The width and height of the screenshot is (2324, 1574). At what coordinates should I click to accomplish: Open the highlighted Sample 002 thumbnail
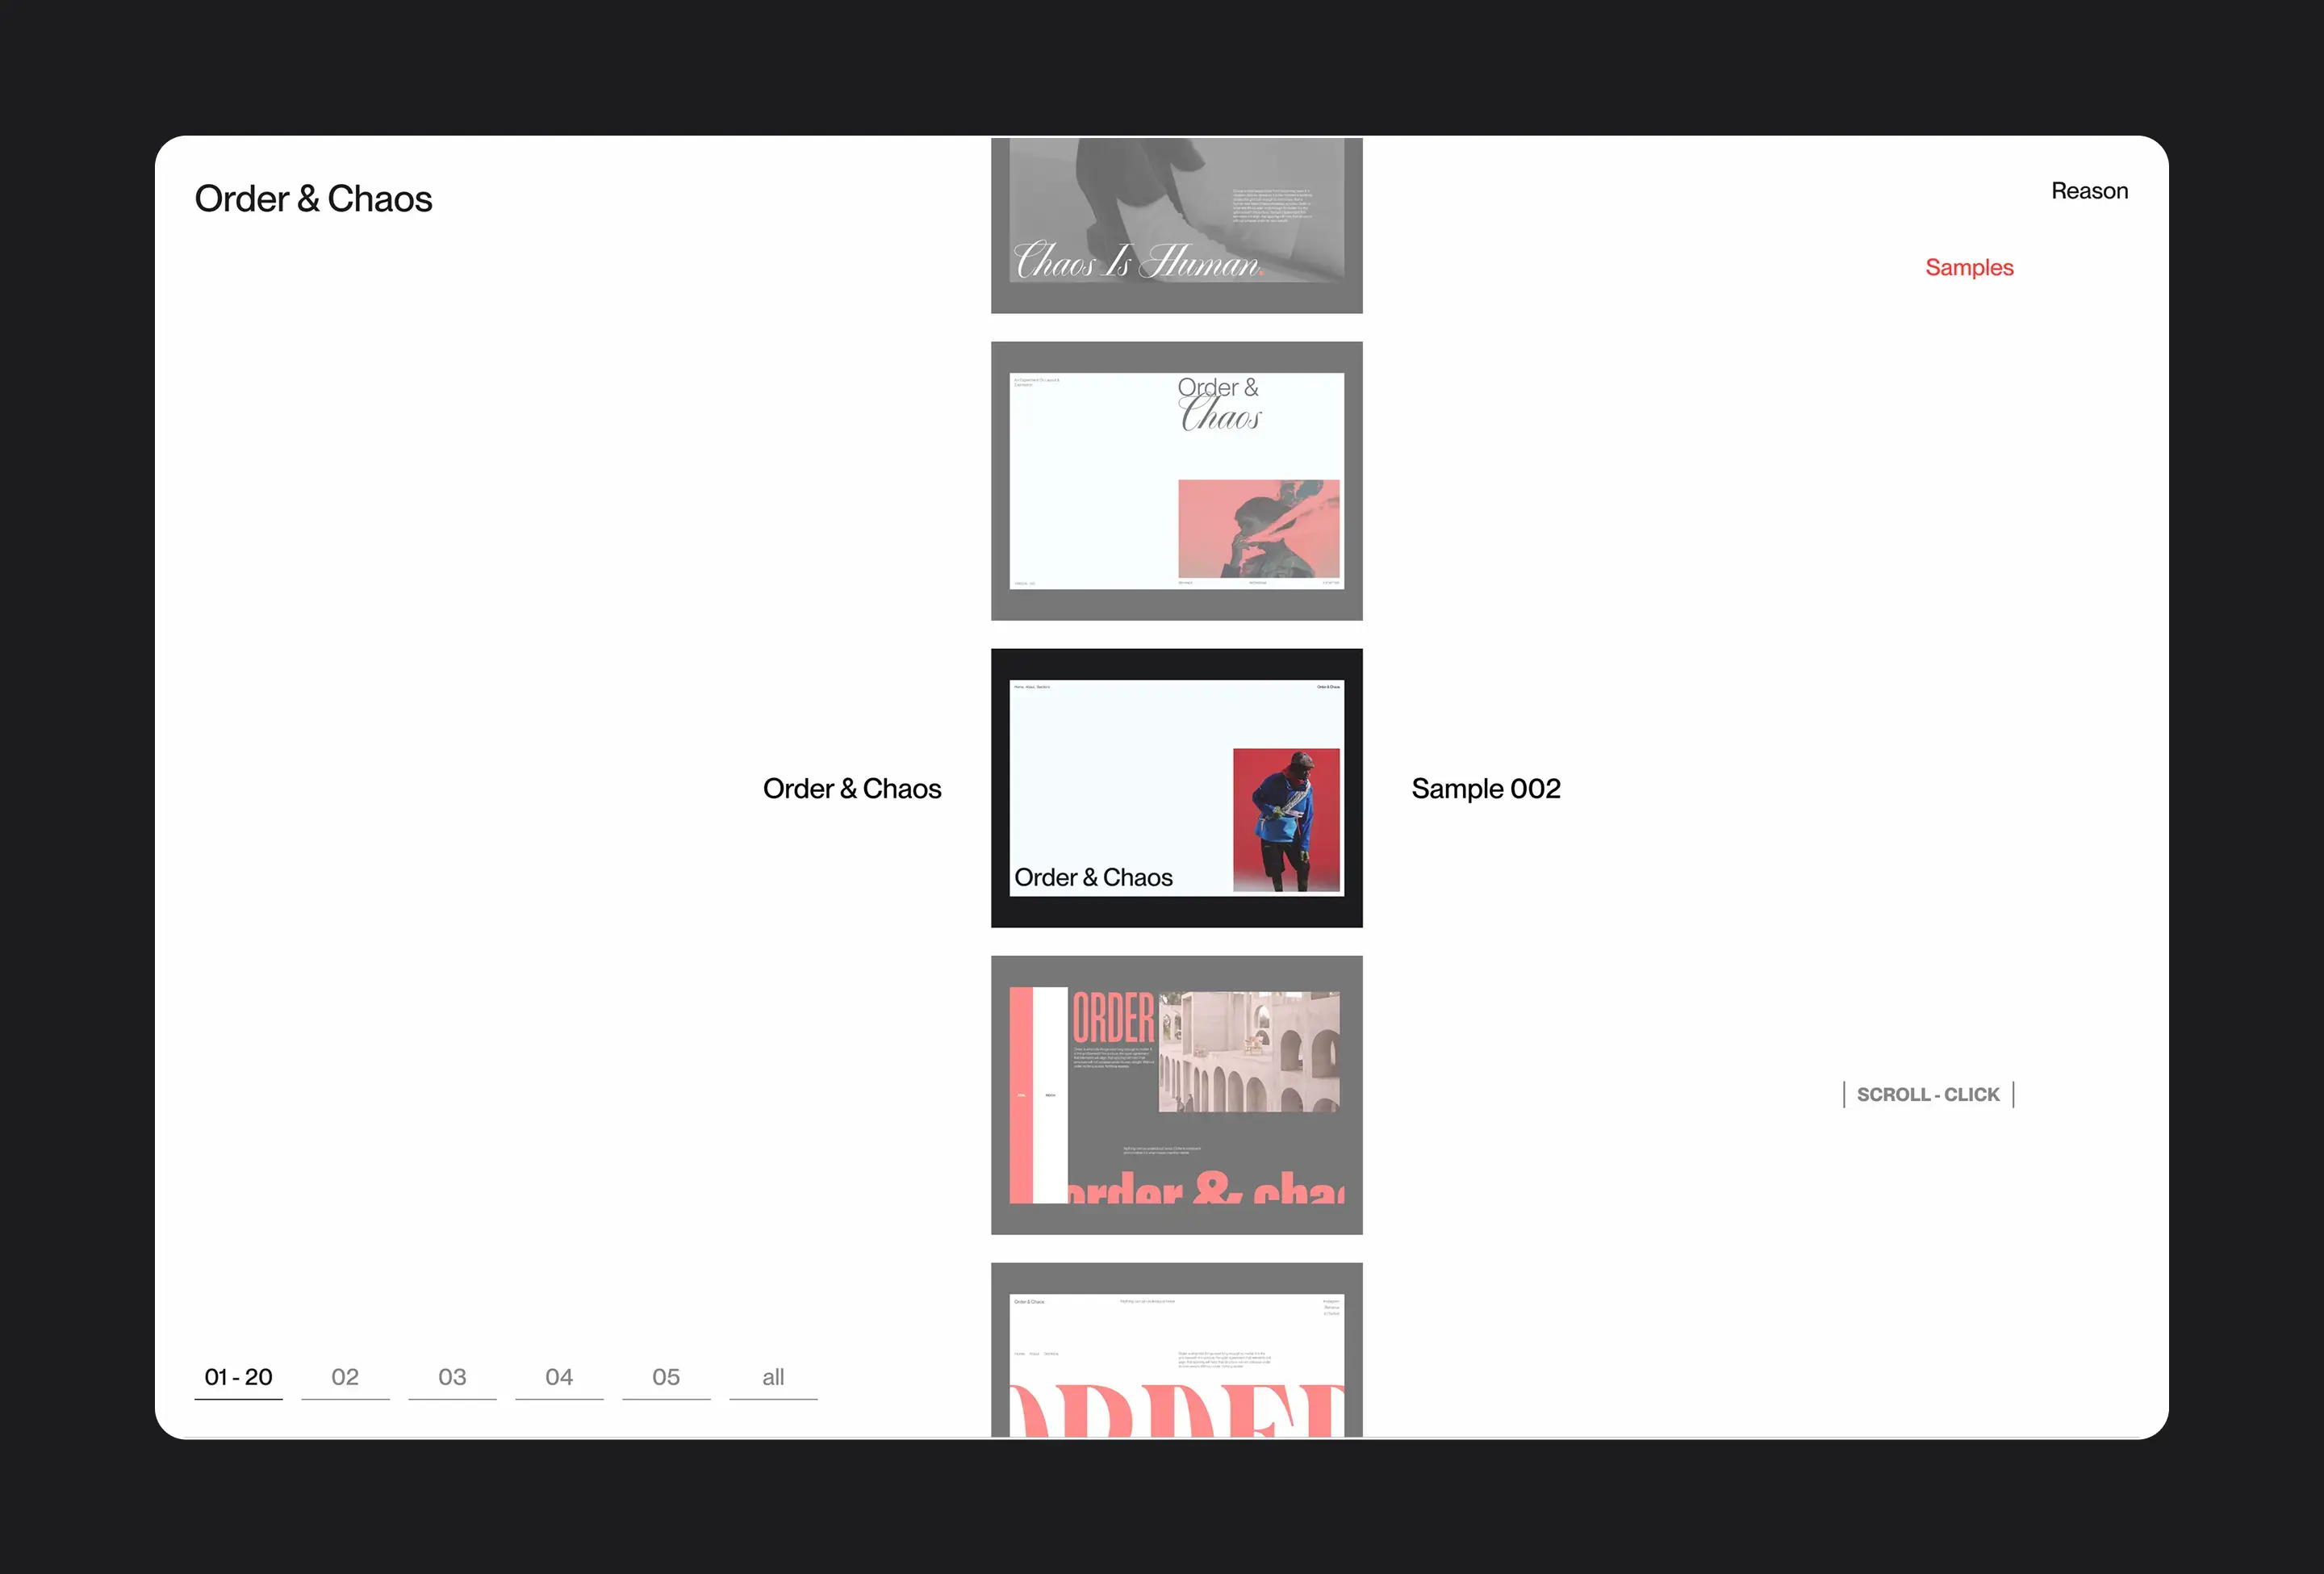click(x=1177, y=788)
